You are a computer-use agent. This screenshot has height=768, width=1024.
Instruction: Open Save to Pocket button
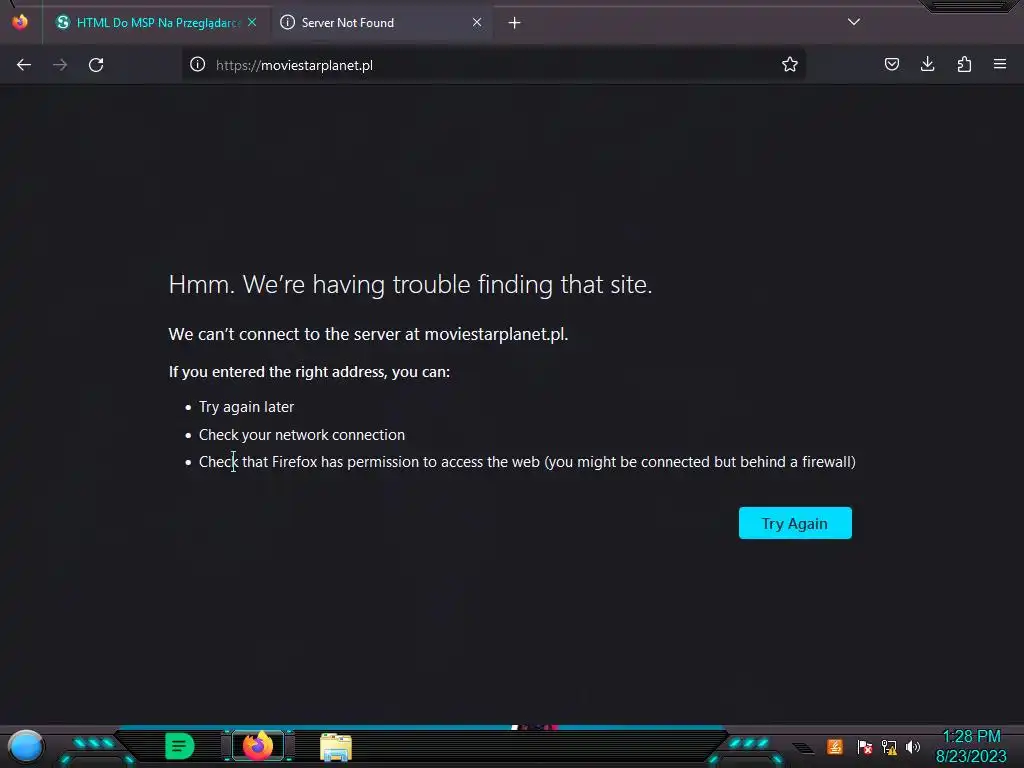pos(891,64)
